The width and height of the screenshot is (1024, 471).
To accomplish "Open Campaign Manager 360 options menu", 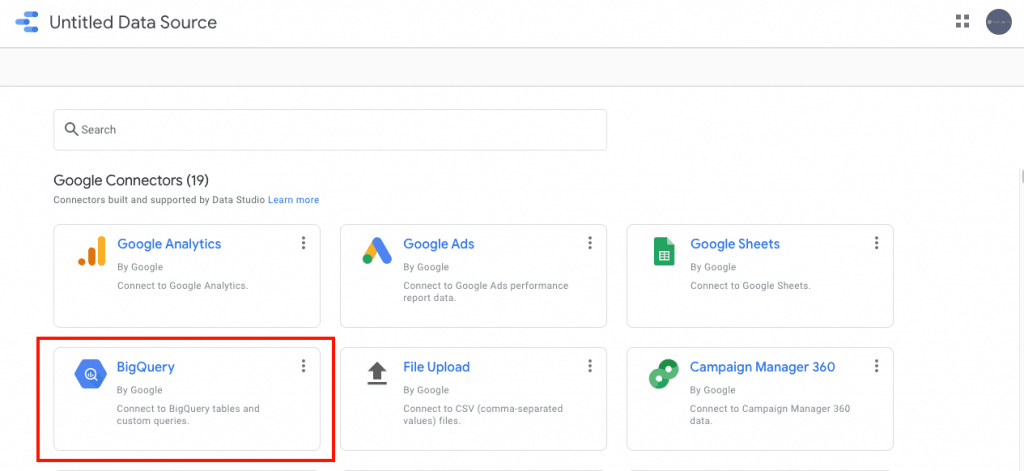I will coord(876,366).
